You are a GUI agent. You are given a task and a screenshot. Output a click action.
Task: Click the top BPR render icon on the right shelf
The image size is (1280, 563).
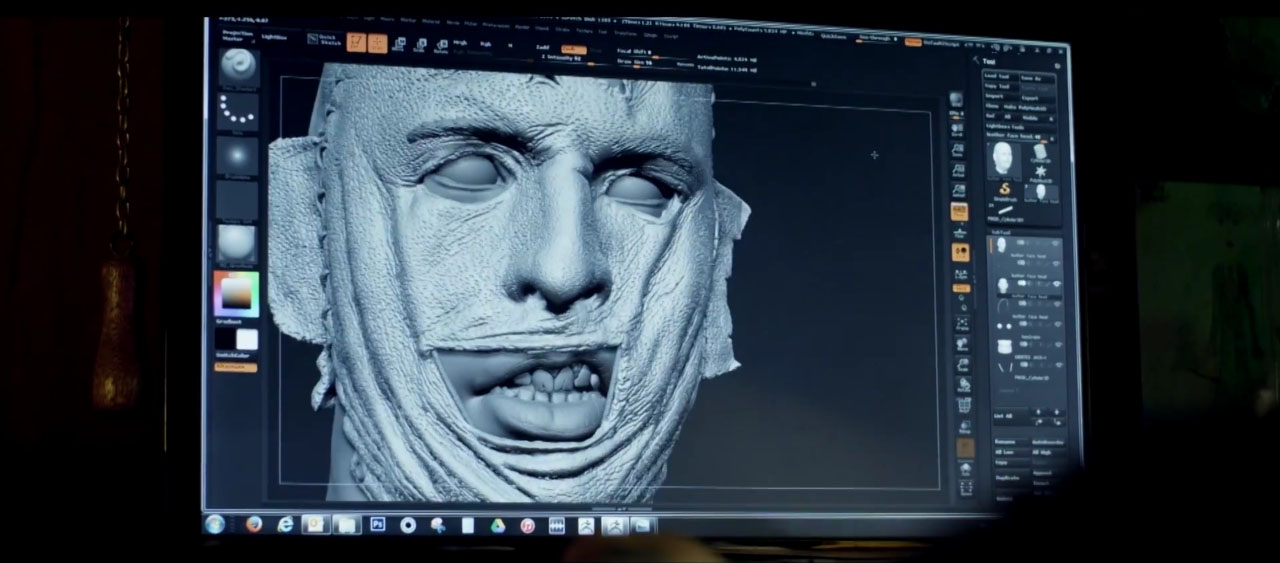tap(956, 100)
